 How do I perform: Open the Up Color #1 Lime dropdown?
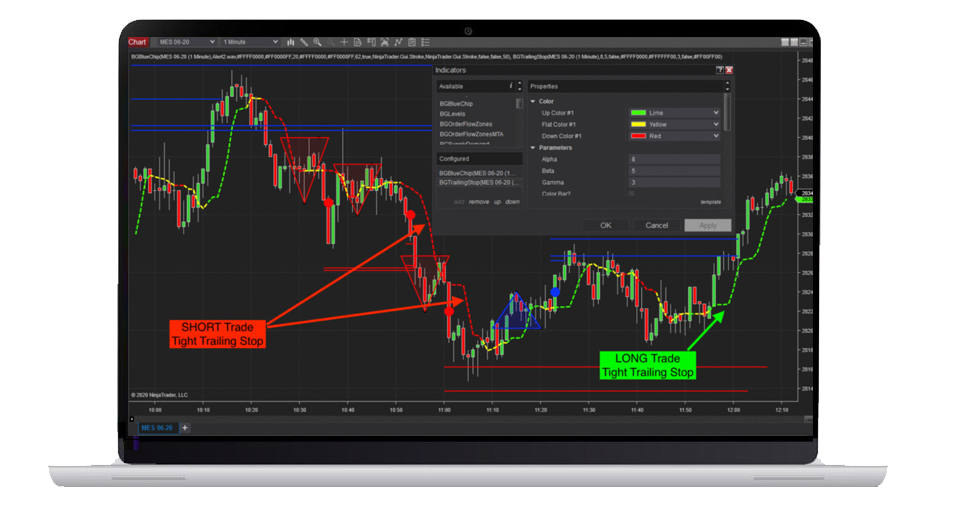point(675,113)
